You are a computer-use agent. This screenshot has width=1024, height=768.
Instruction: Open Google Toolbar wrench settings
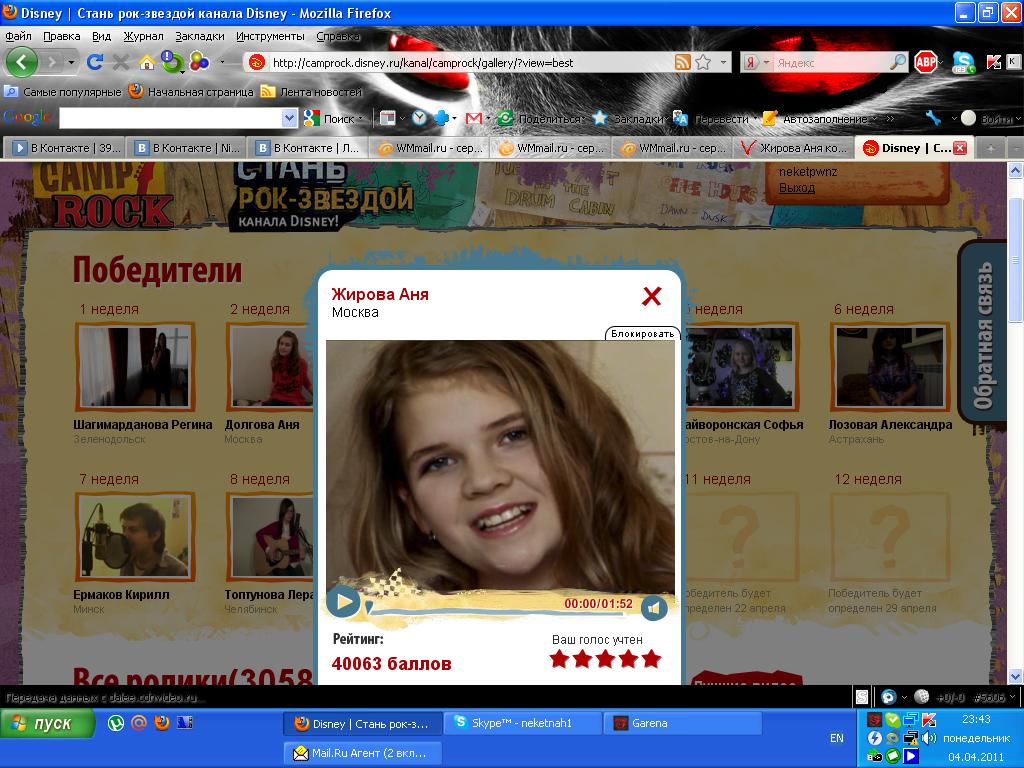pyautogui.click(x=934, y=118)
